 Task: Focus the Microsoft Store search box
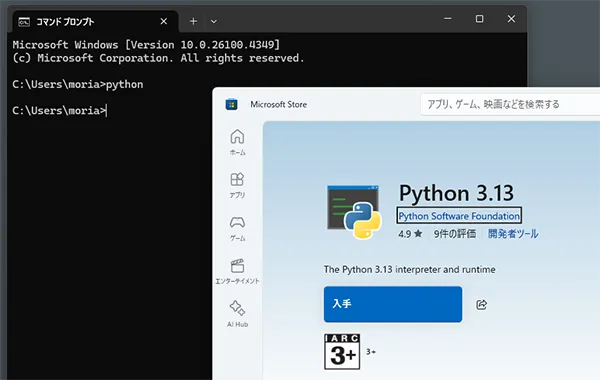pos(510,104)
